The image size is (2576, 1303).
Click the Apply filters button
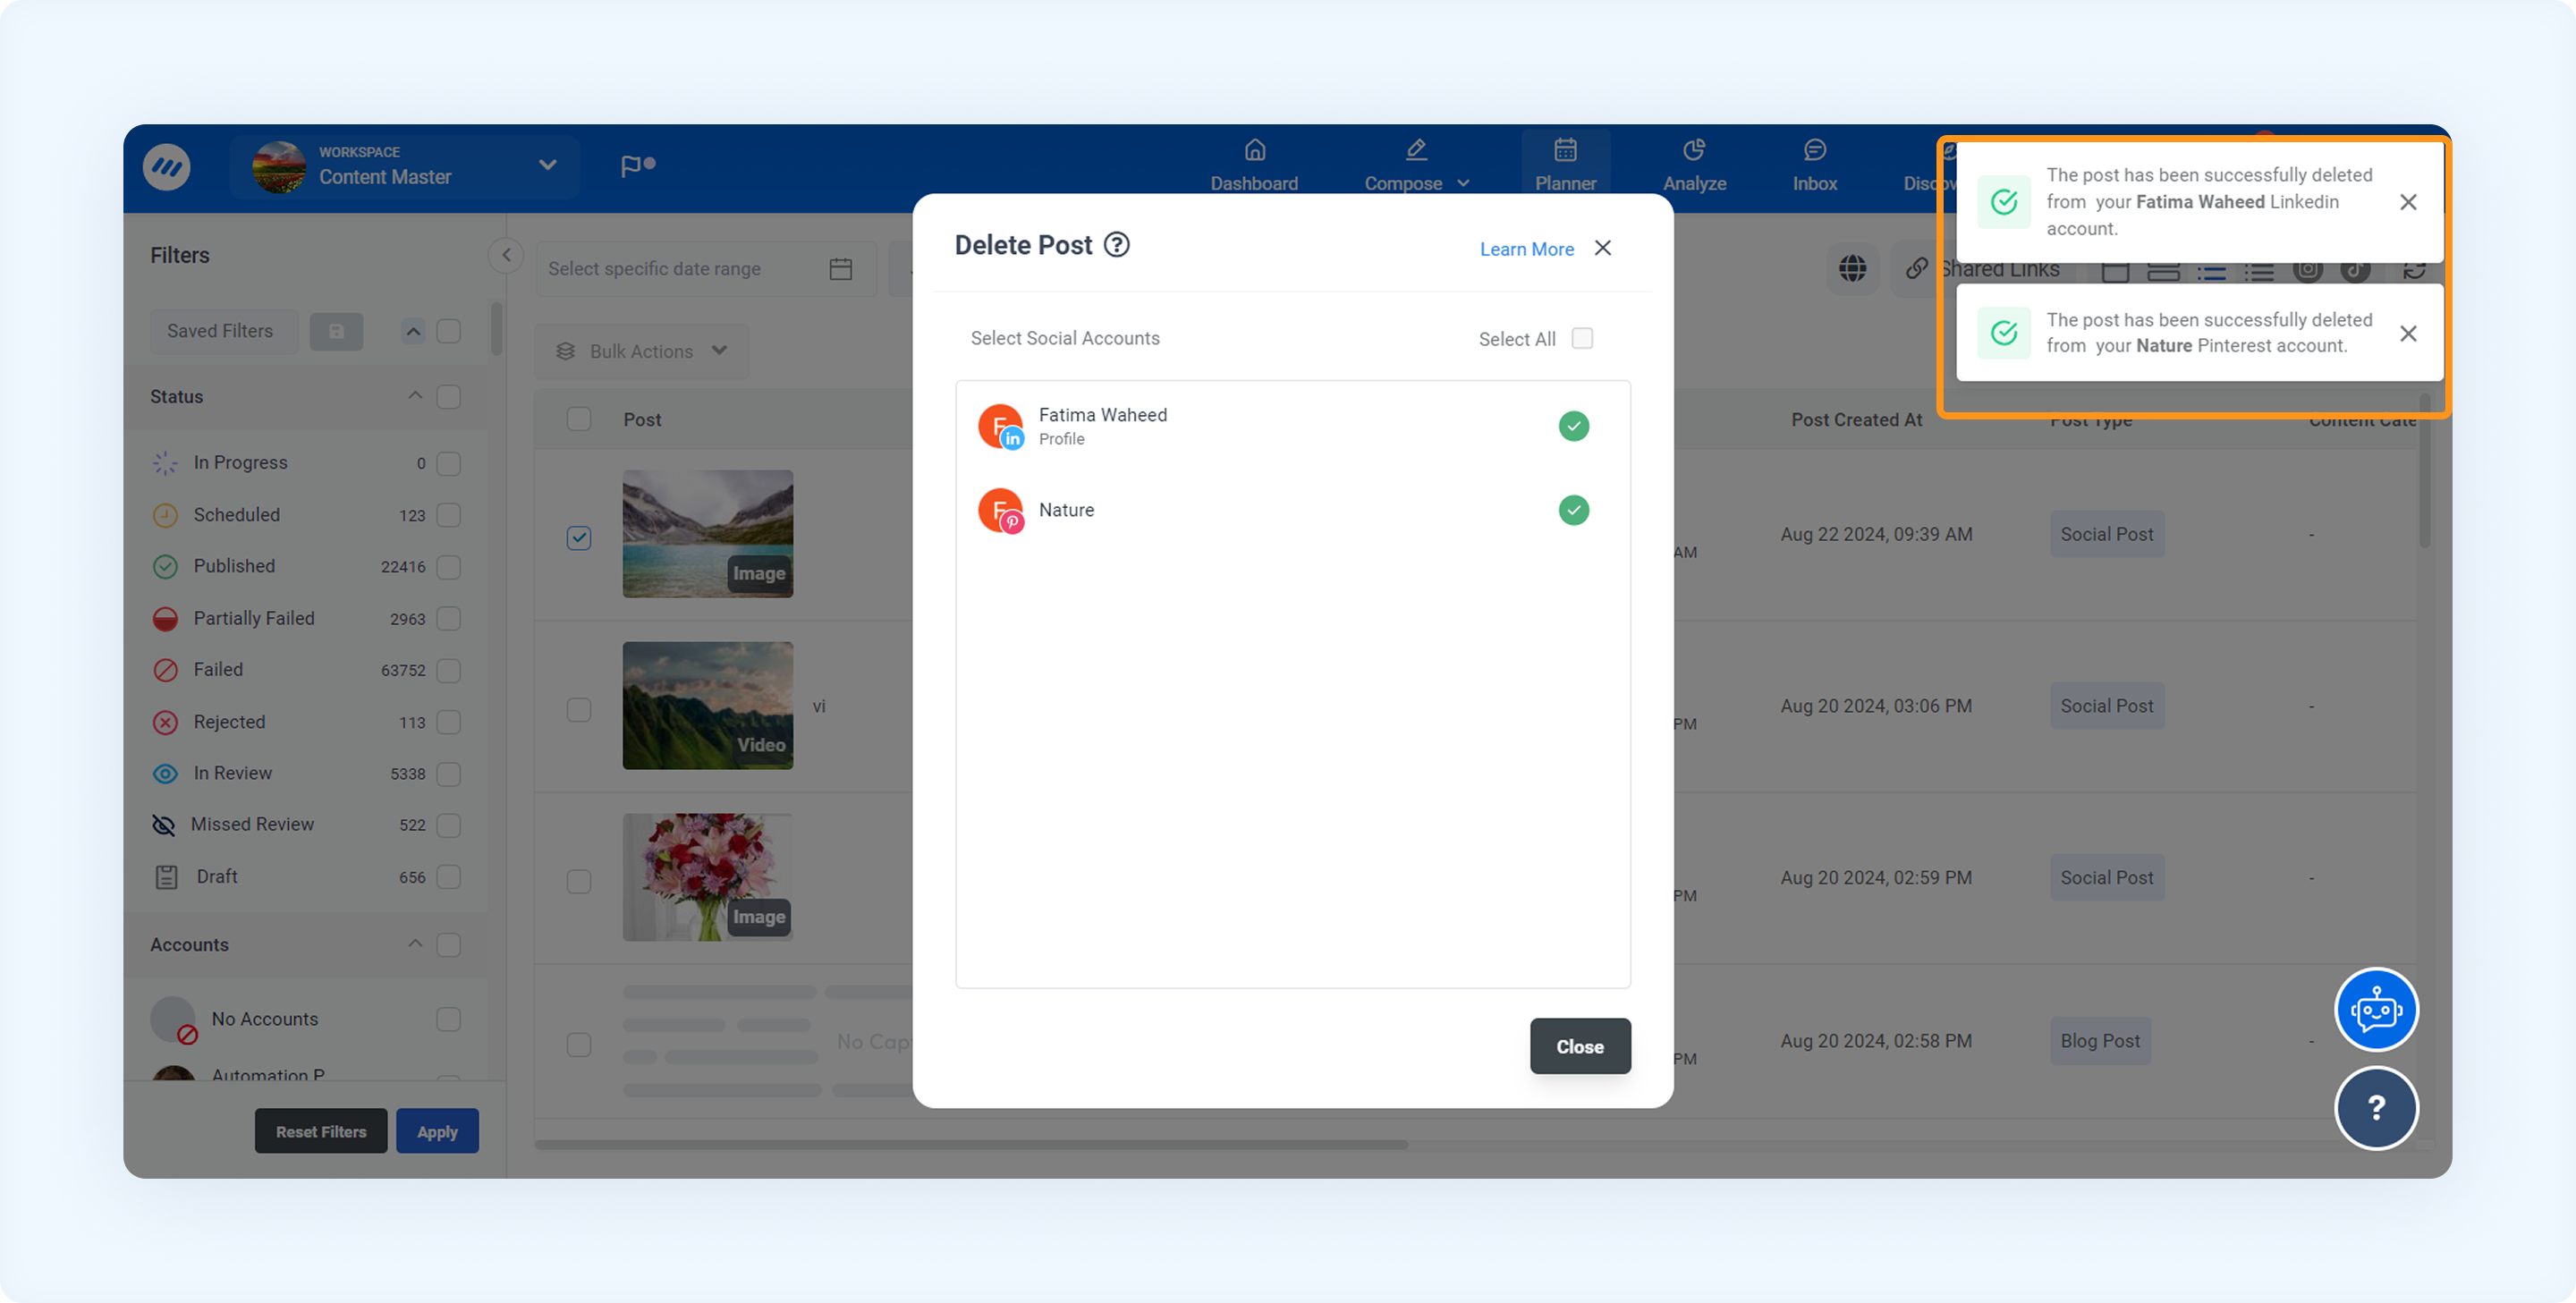[x=437, y=1131]
